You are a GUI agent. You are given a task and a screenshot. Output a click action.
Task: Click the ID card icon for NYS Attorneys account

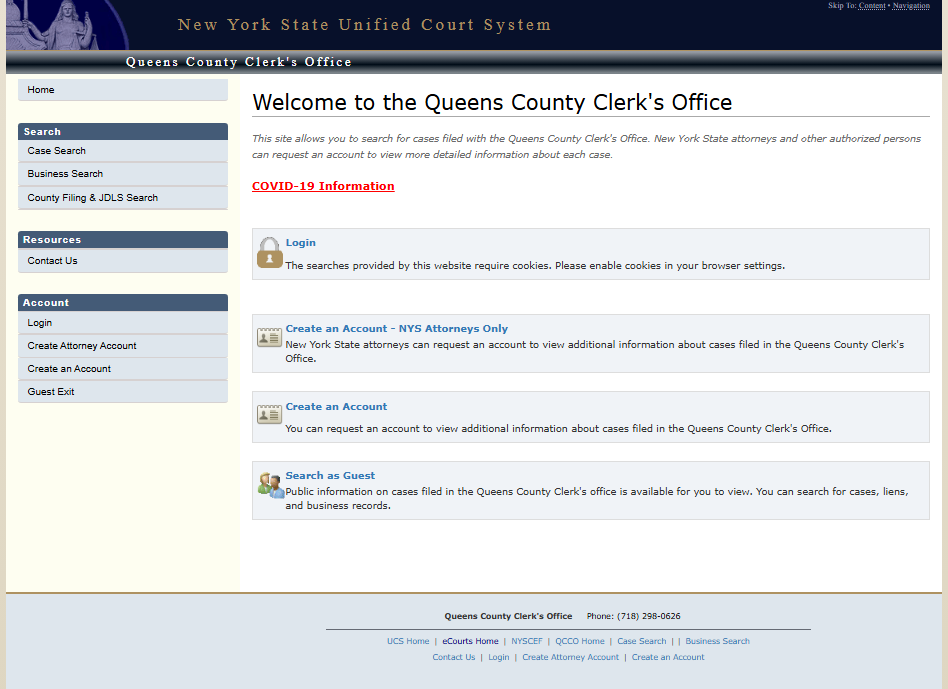point(269,337)
